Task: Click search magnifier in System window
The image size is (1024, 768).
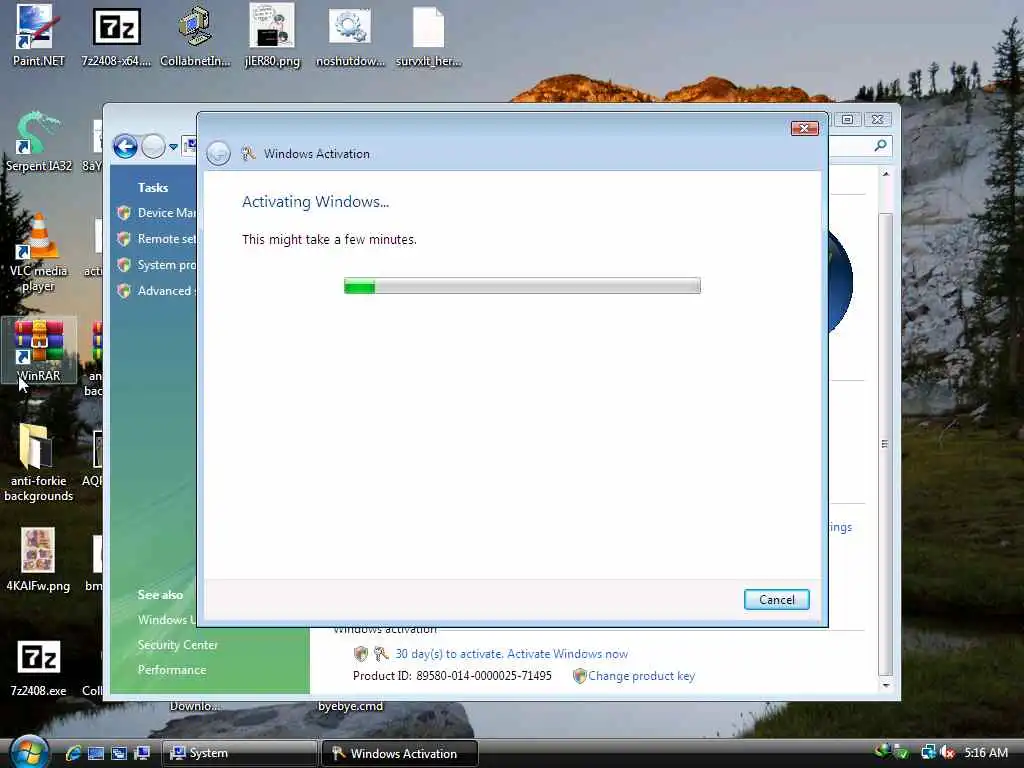Action: tap(880, 145)
